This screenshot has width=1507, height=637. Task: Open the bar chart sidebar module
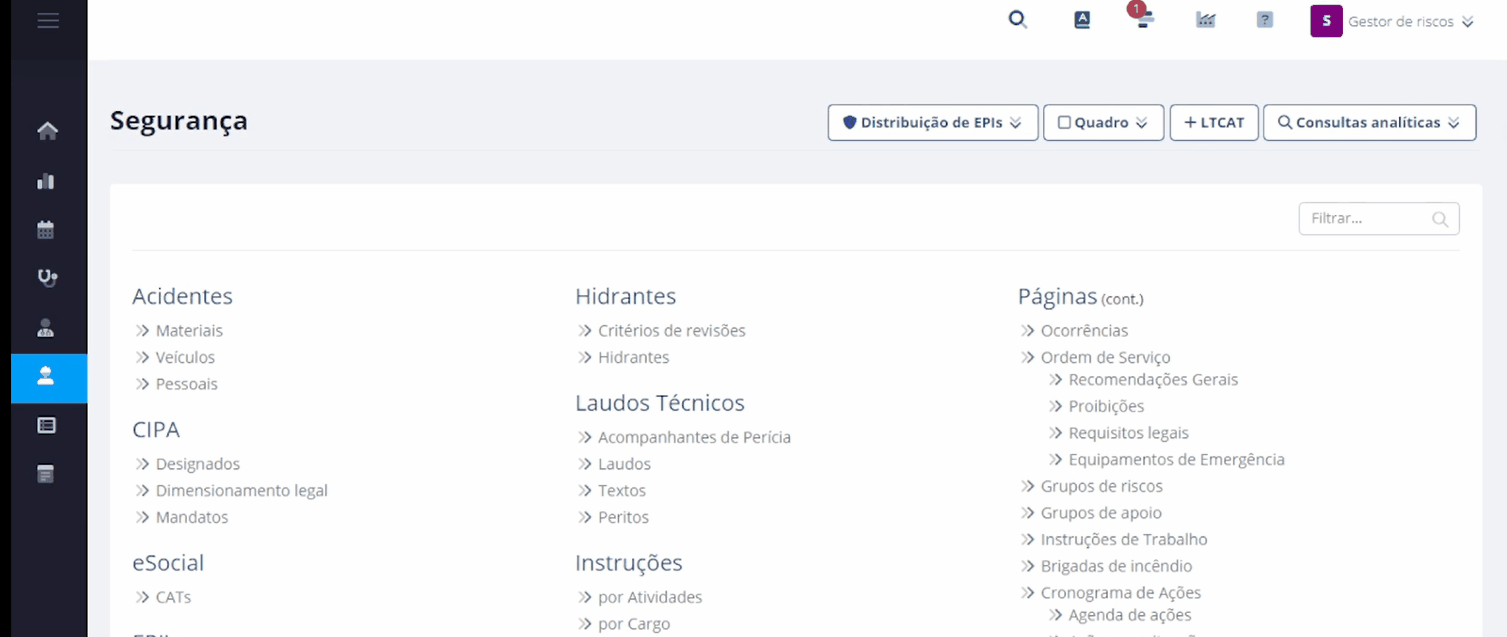click(46, 181)
